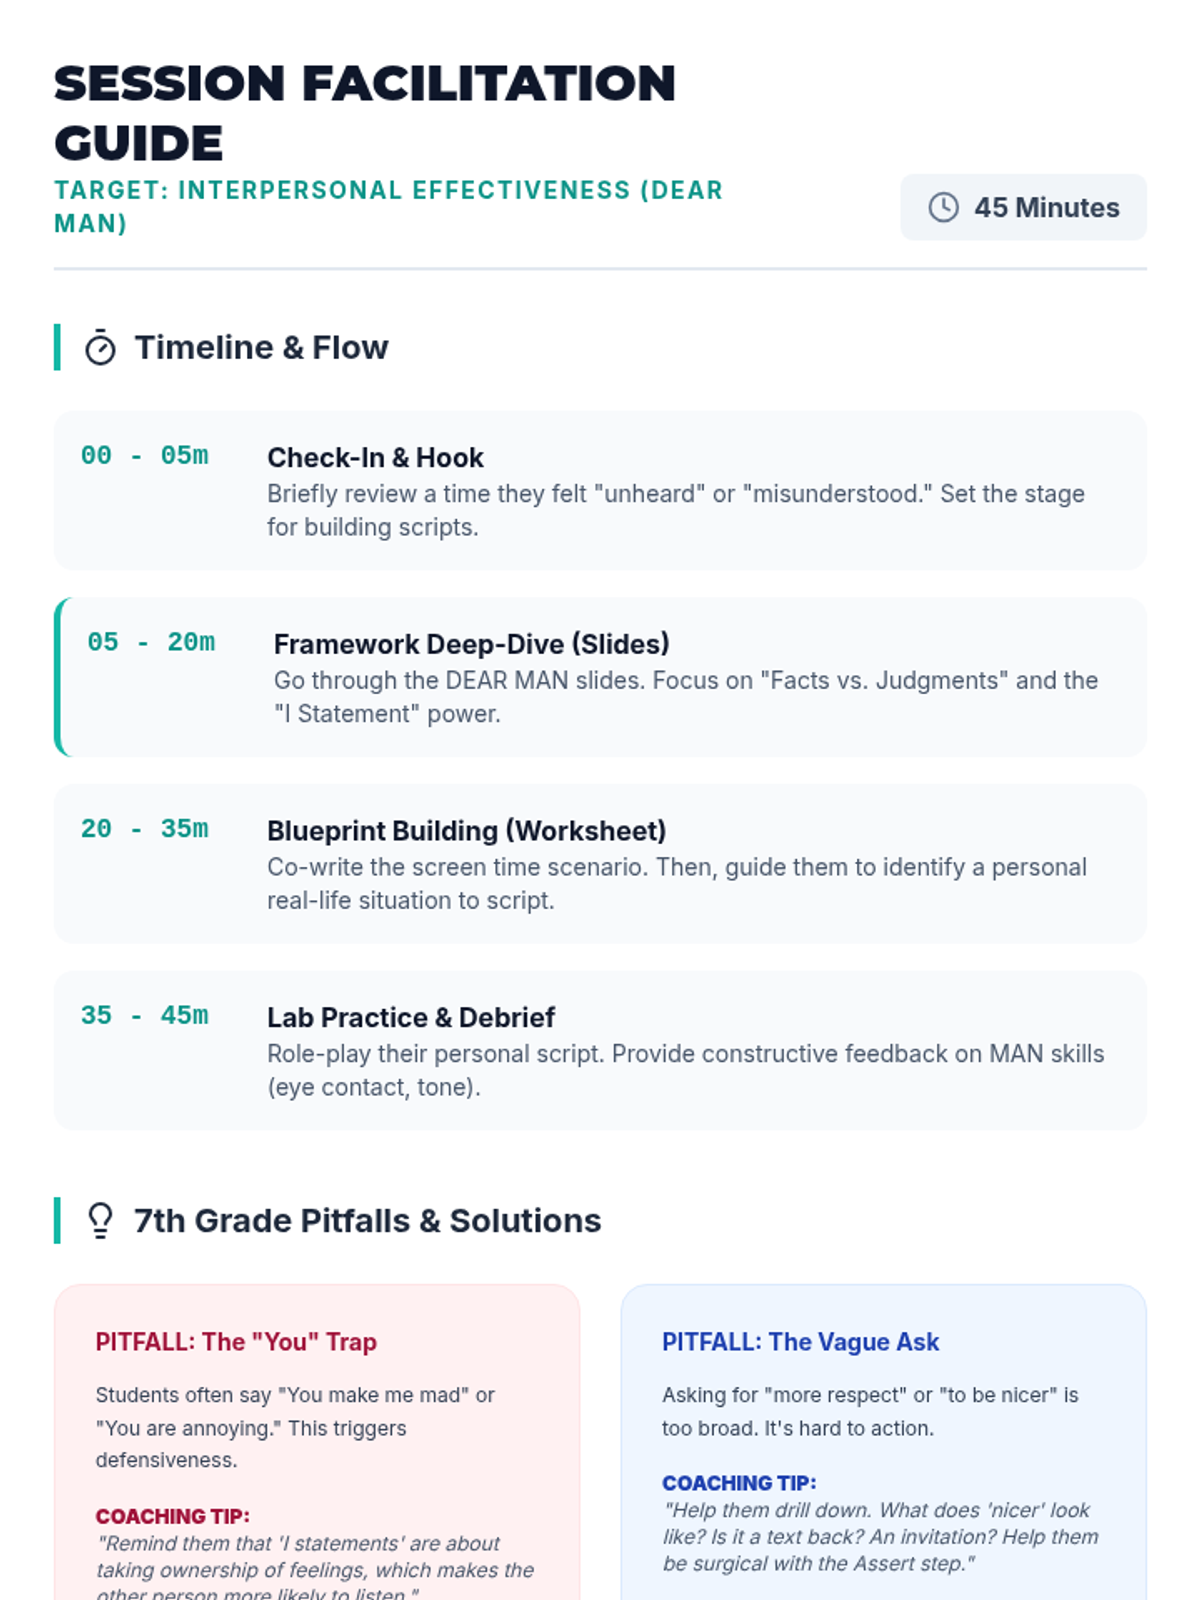1200x1600 pixels.
Task: Open the Check-In & Hook timeline card
Action: tap(600, 490)
